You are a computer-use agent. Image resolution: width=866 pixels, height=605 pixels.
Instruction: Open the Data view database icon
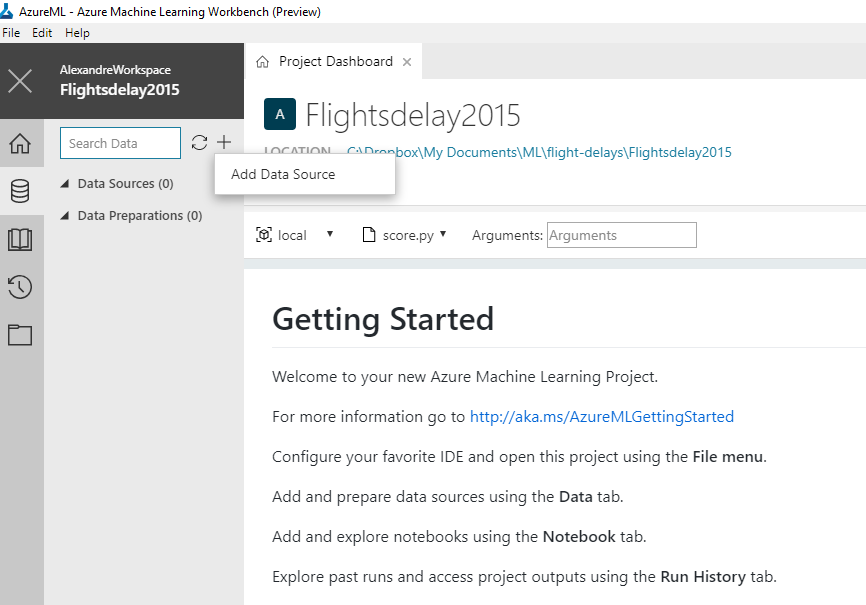tap(20, 191)
